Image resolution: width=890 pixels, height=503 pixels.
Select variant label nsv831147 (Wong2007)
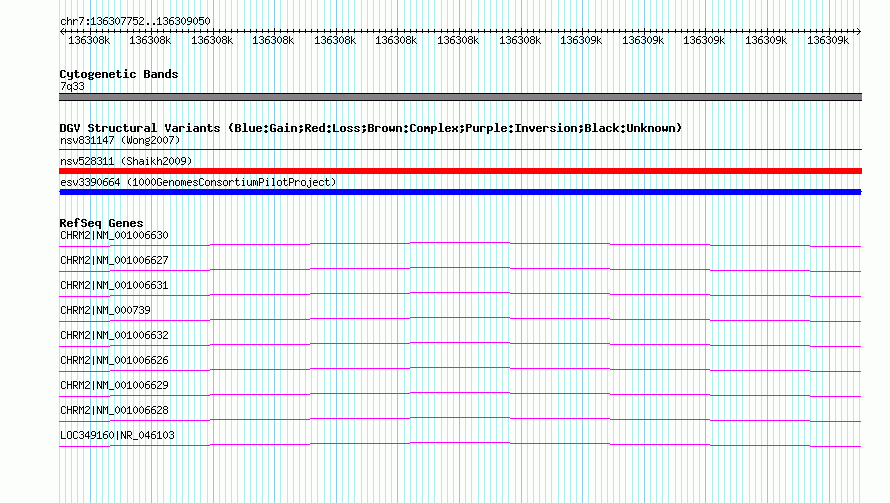pos(120,140)
